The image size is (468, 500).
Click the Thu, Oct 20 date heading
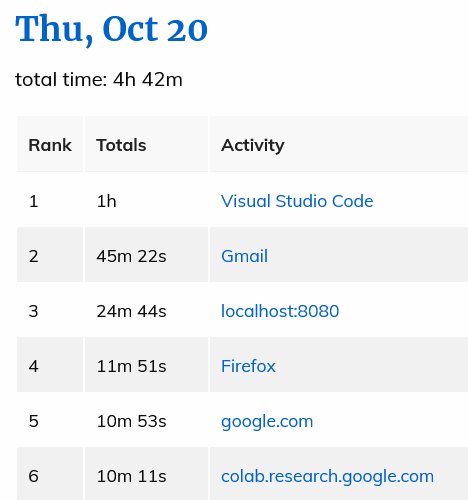[111, 29]
